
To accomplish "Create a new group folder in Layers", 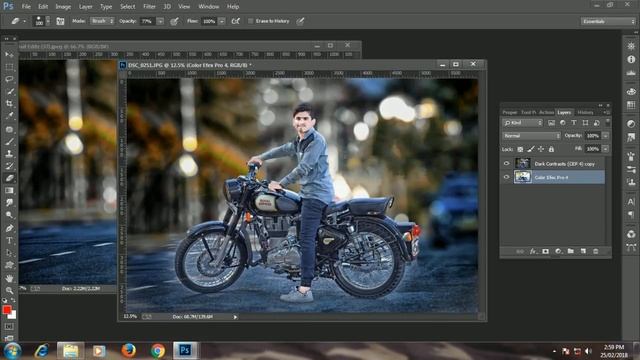I will coord(571,251).
